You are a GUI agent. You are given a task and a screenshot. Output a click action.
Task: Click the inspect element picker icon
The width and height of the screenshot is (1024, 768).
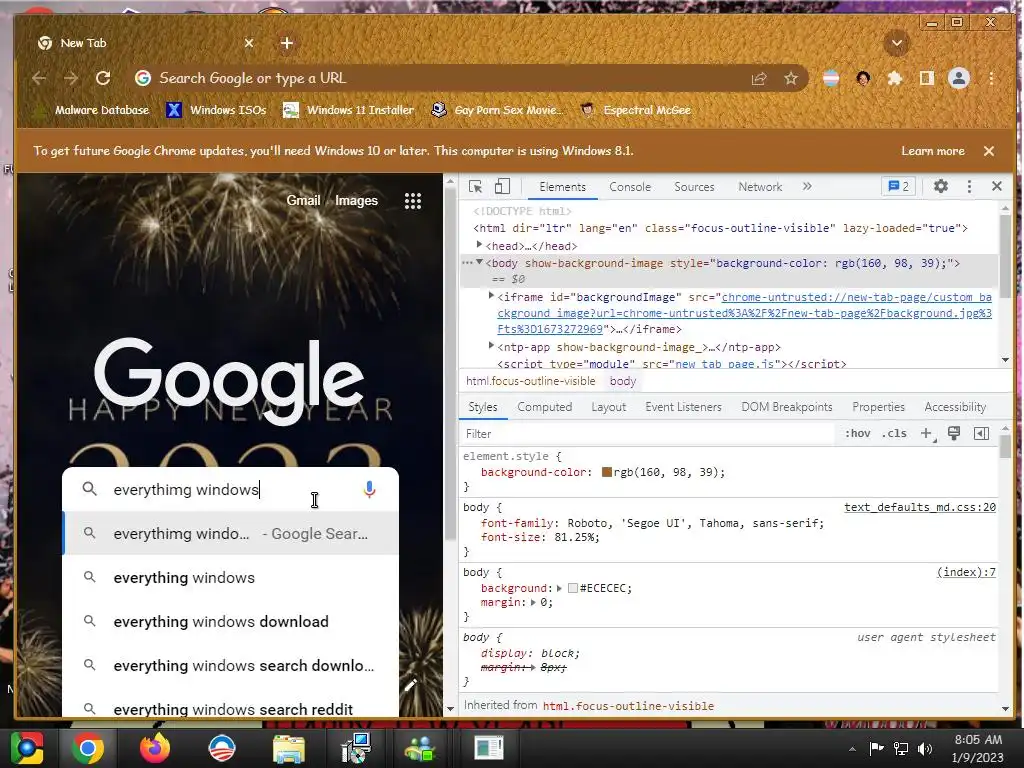[475, 187]
